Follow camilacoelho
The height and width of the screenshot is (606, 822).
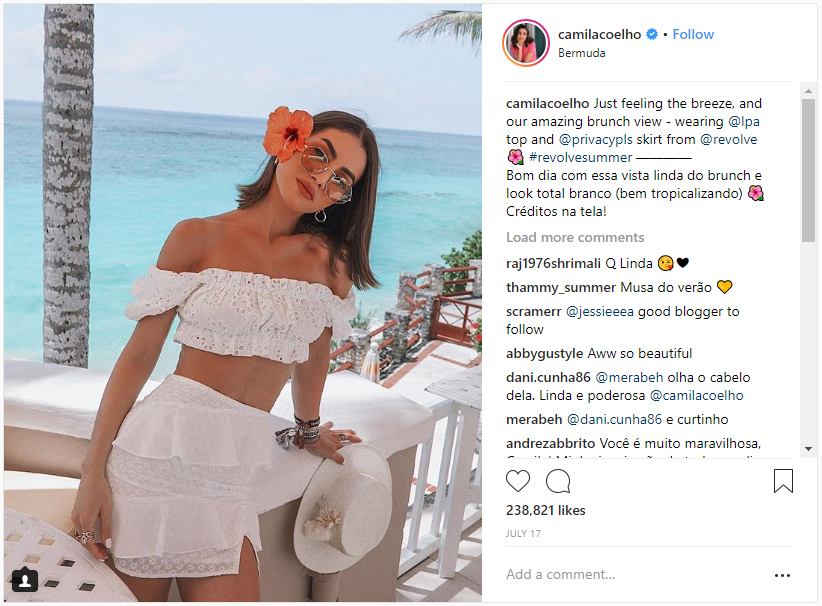pos(693,34)
